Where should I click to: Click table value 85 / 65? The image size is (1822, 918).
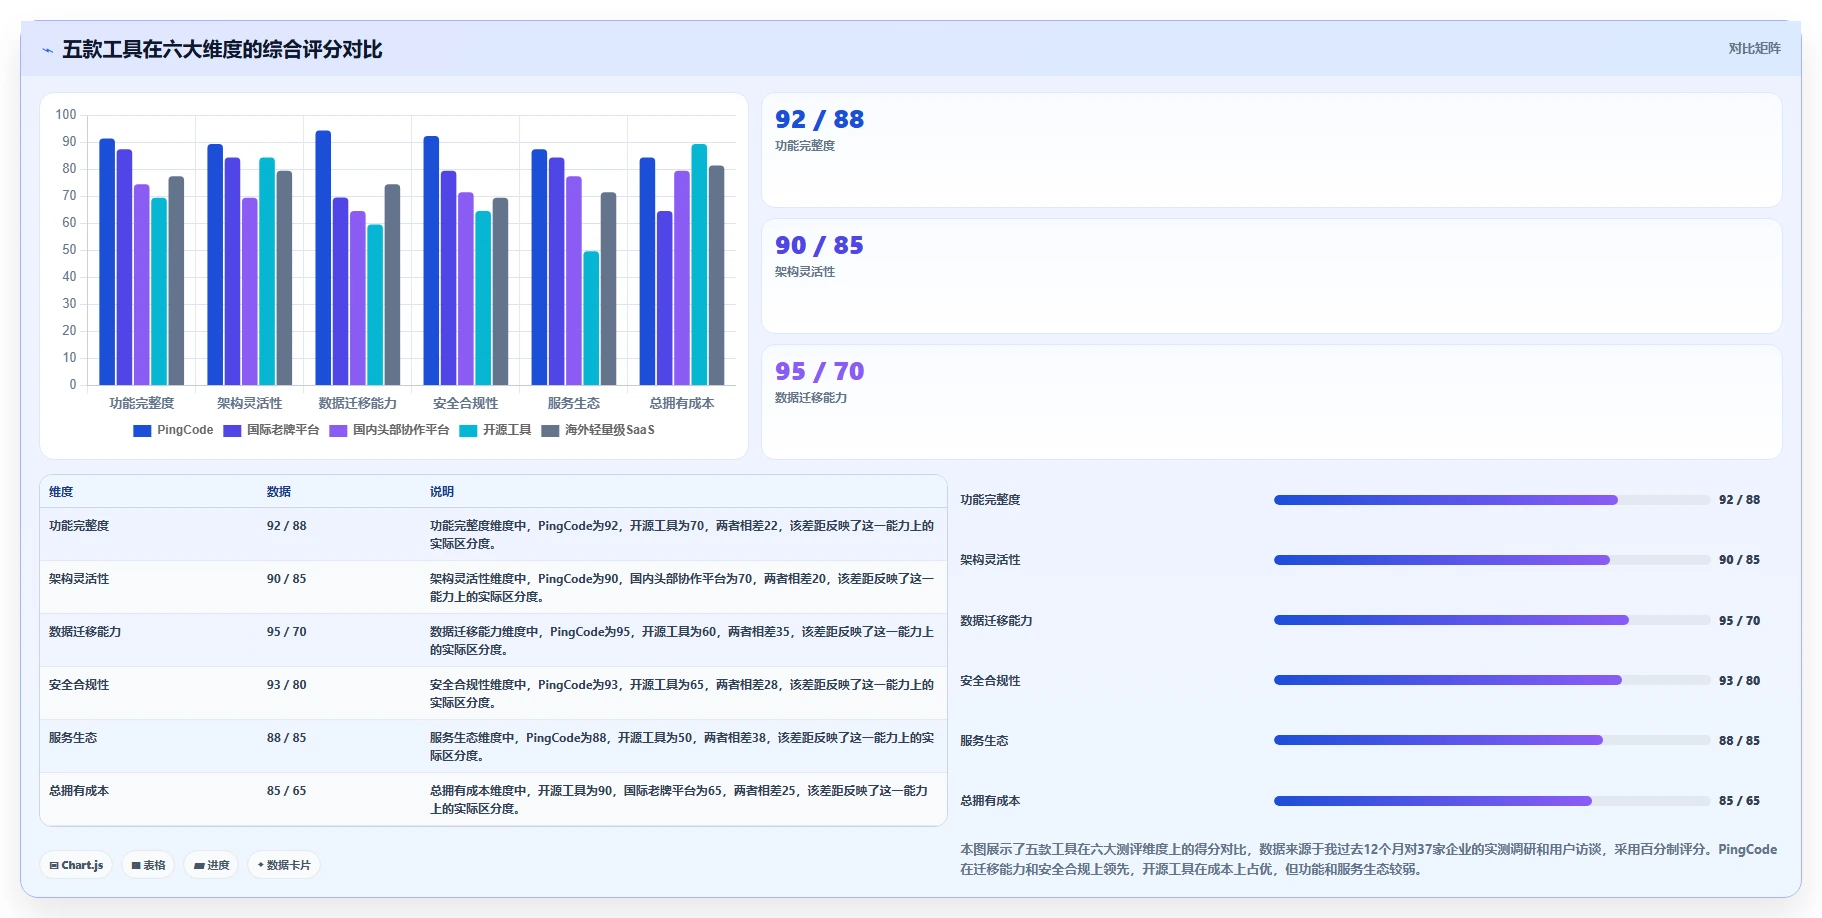click(287, 791)
